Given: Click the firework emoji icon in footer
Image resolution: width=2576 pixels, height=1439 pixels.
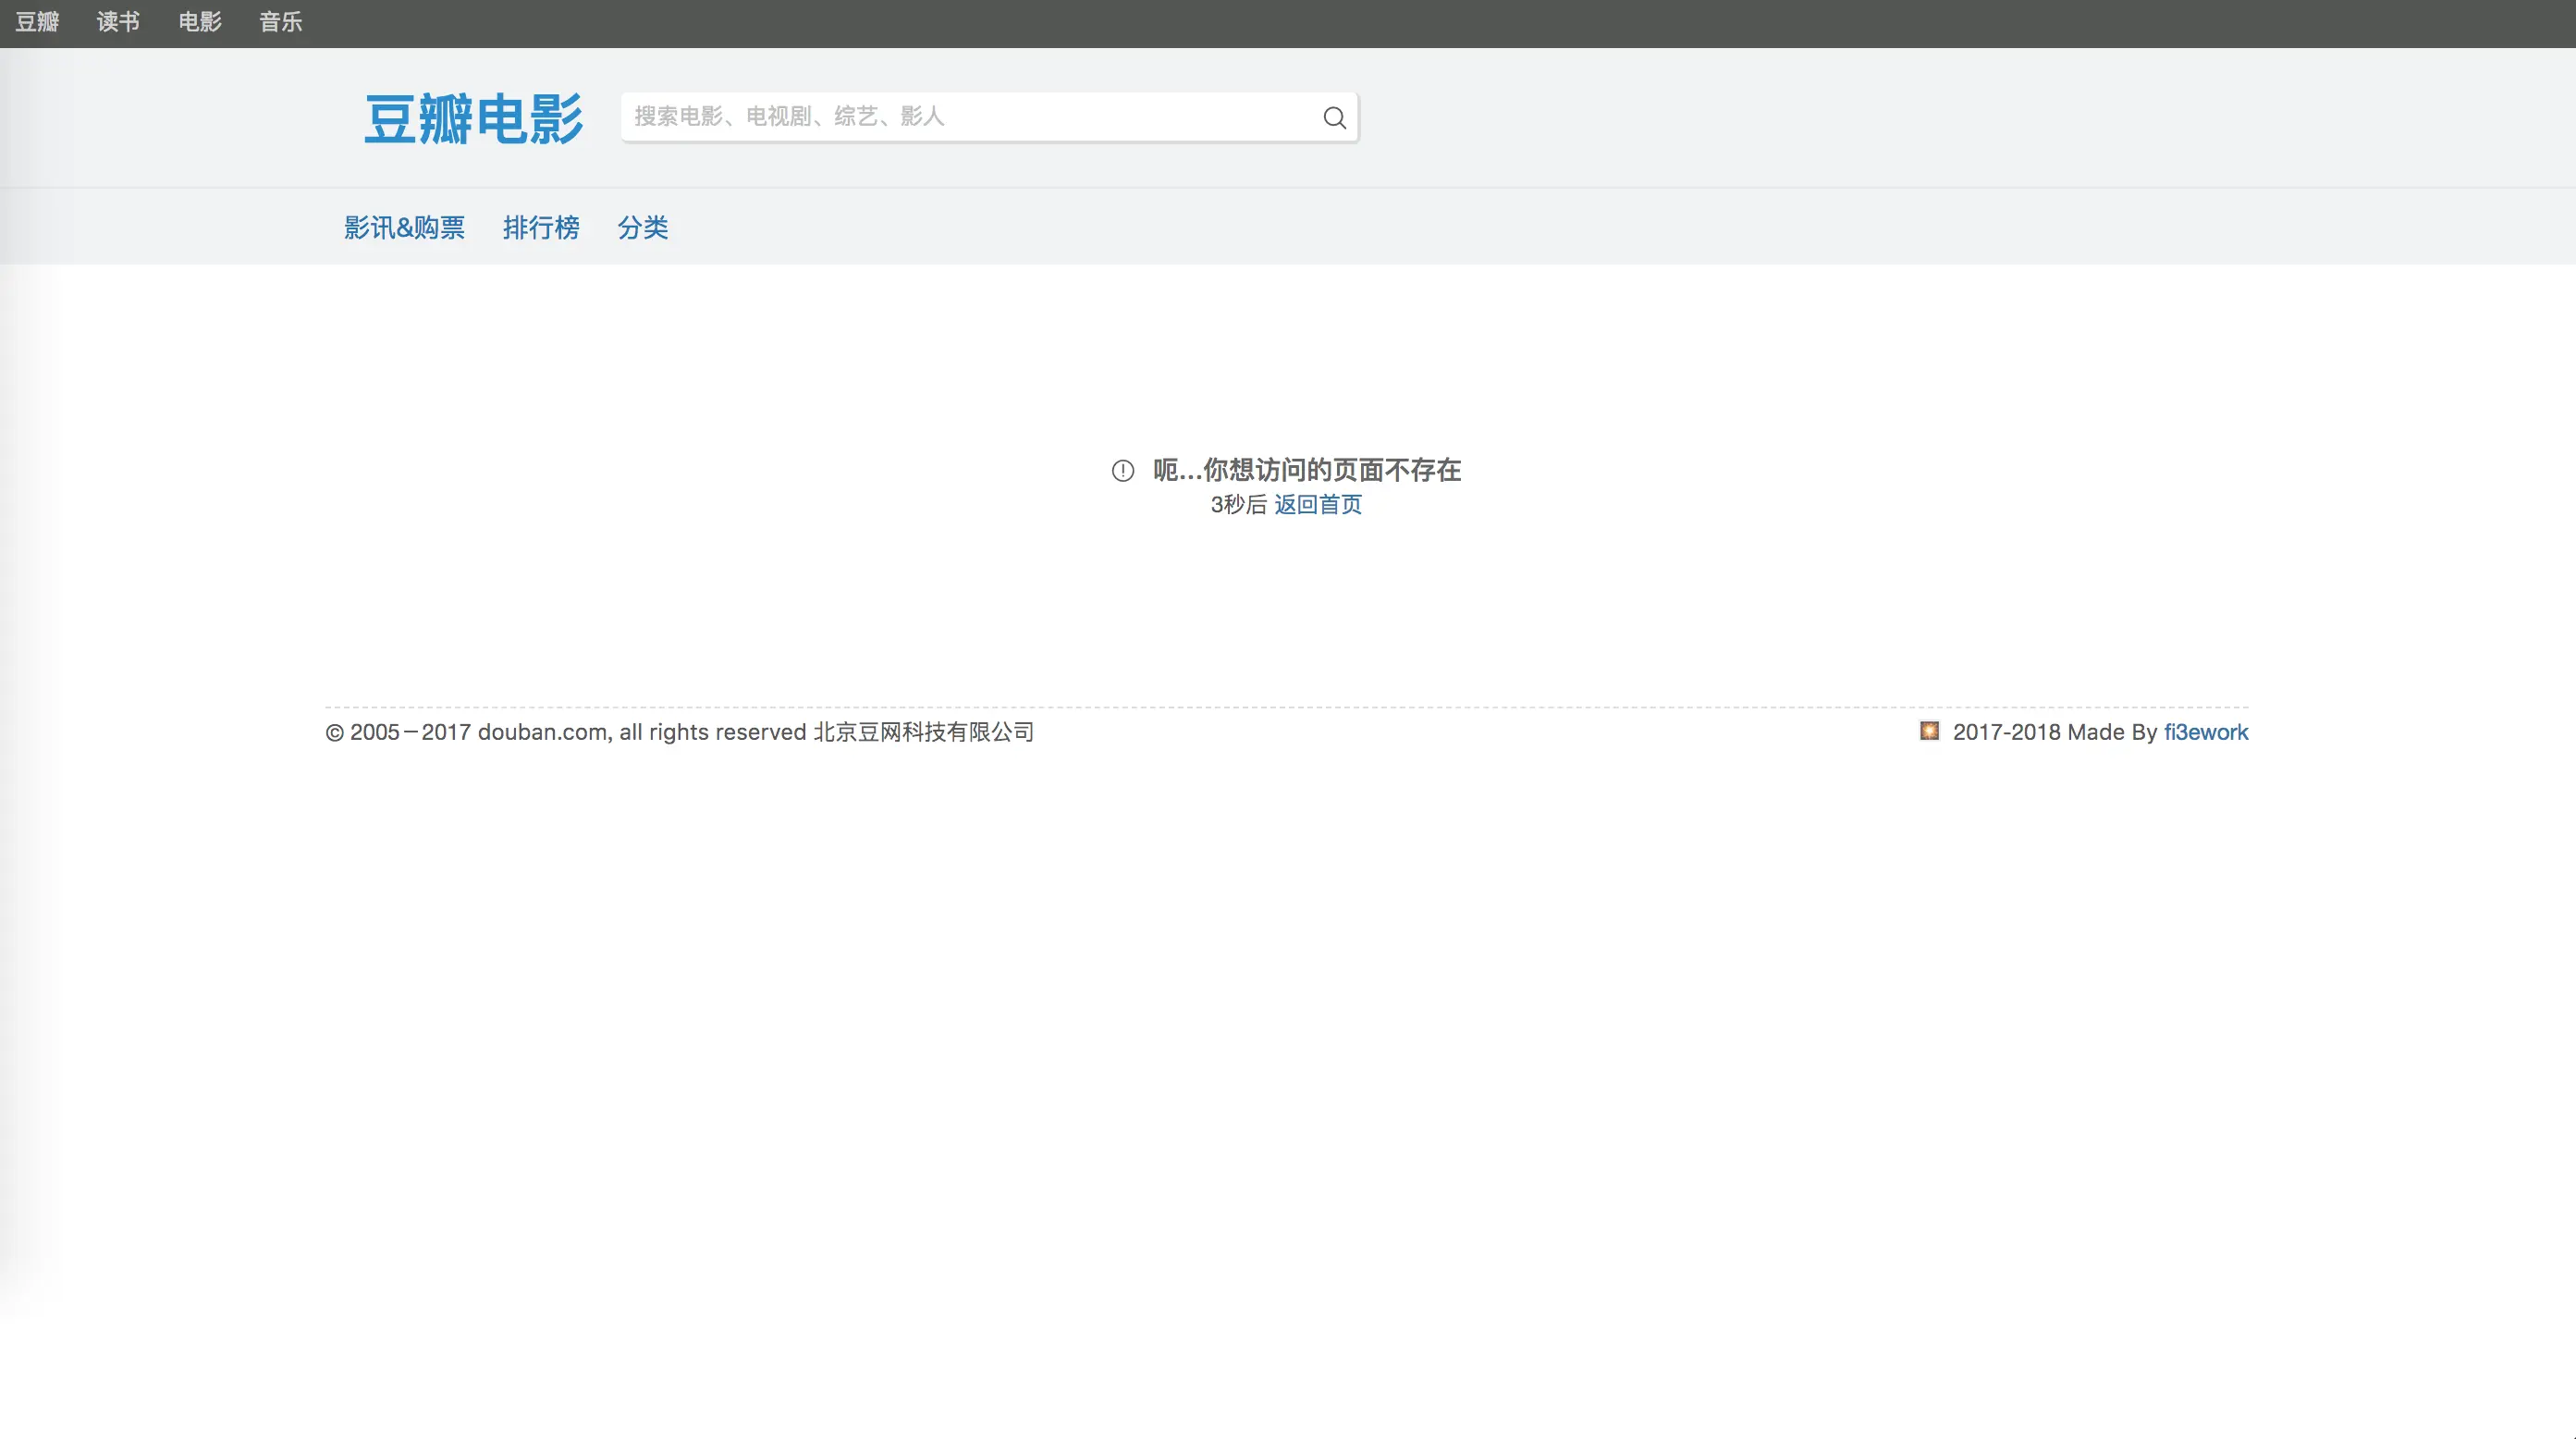Looking at the screenshot, I should [1929, 731].
